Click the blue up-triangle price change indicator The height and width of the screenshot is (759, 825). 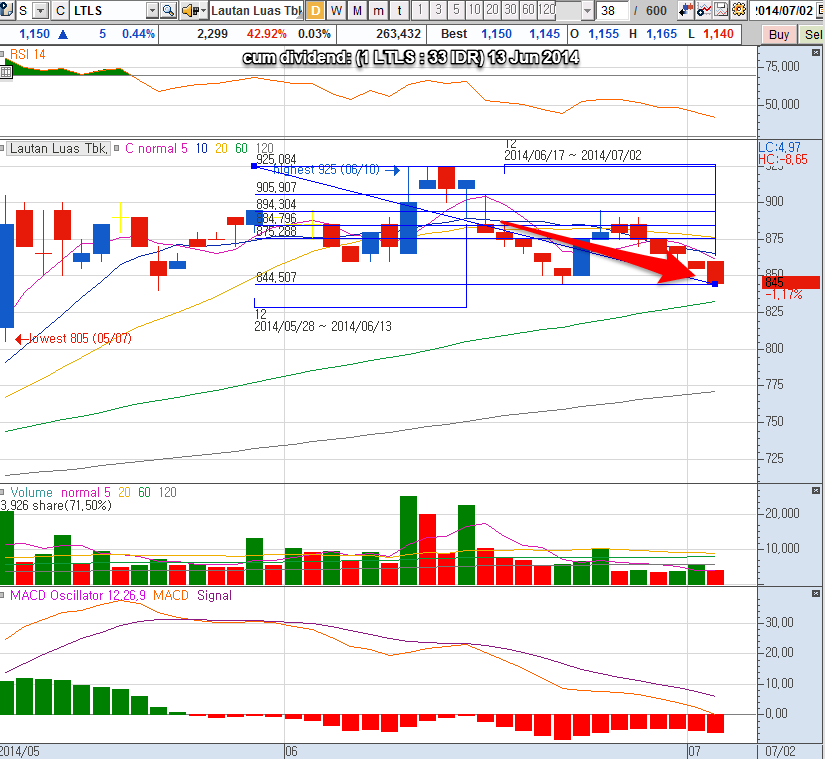pyautogui.click(x=63, y=35)
